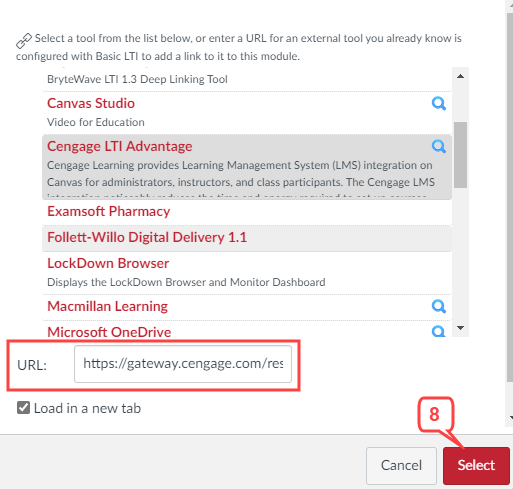Screen dimensions: 513x489
Task: Click the search icon beside Macmillan Learning
Action: point(439,306)
